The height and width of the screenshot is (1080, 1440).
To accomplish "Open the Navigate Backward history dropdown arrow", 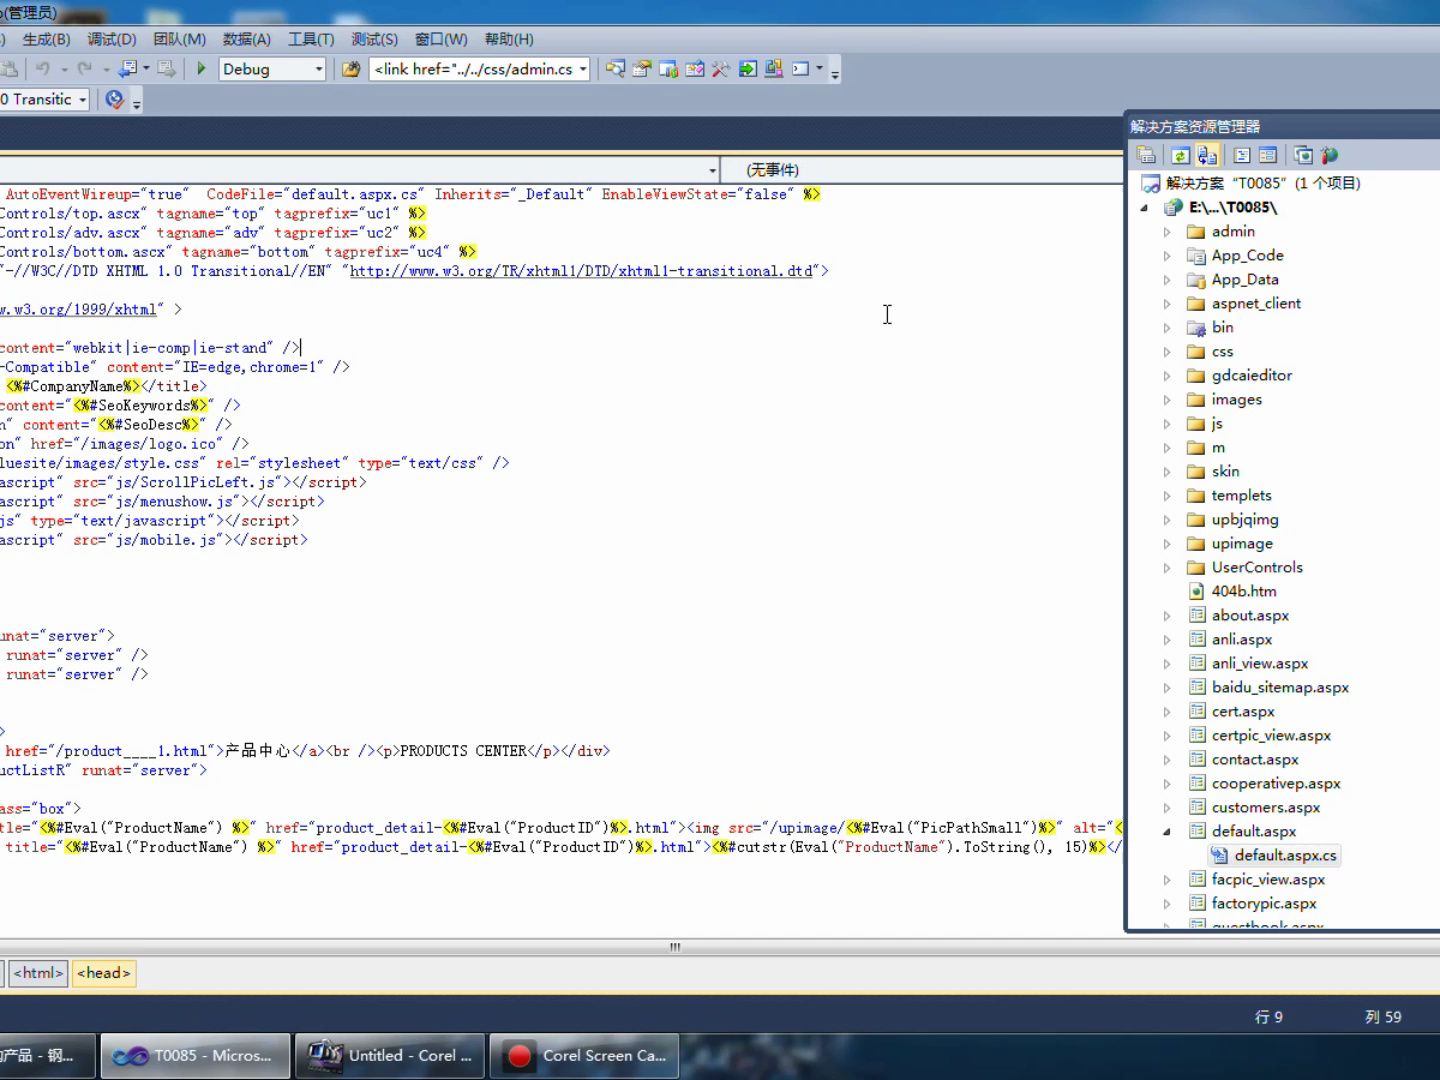I will pos(146,69).
